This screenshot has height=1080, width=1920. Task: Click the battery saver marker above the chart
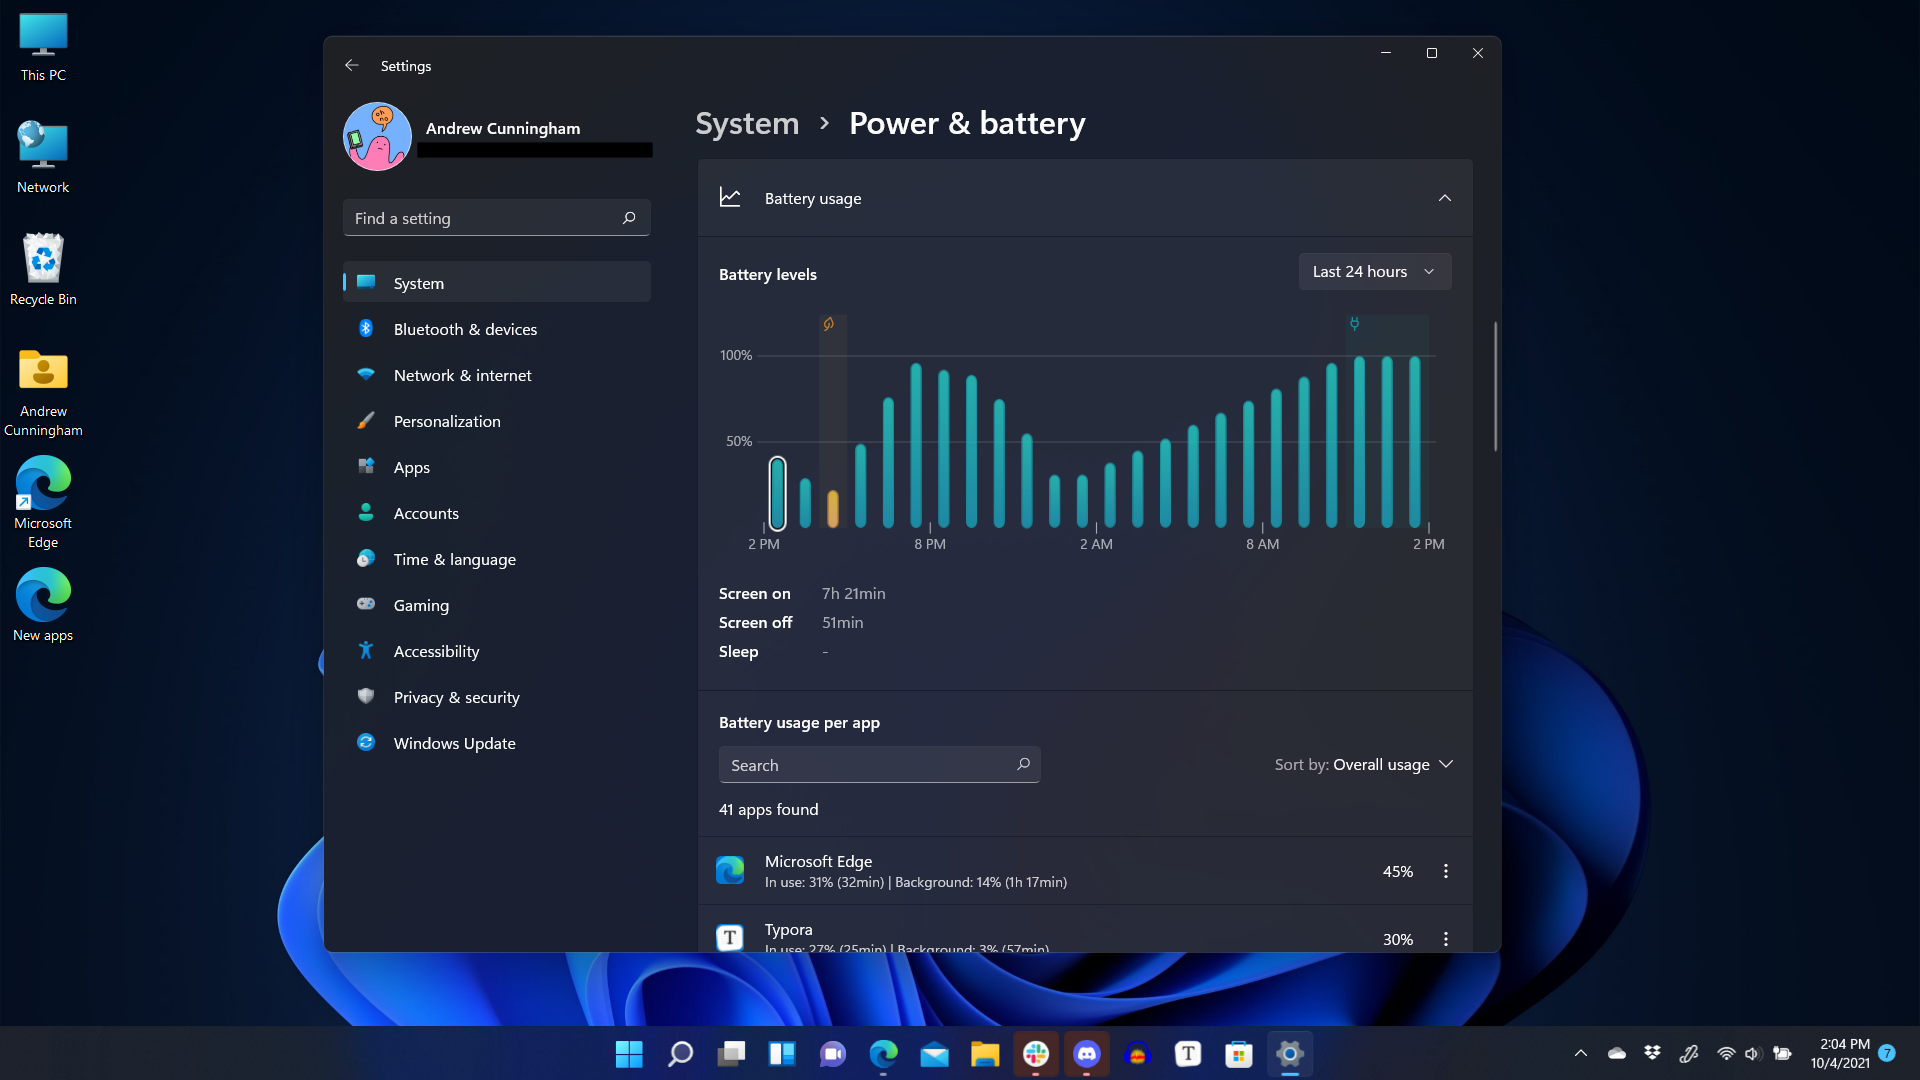828,324
